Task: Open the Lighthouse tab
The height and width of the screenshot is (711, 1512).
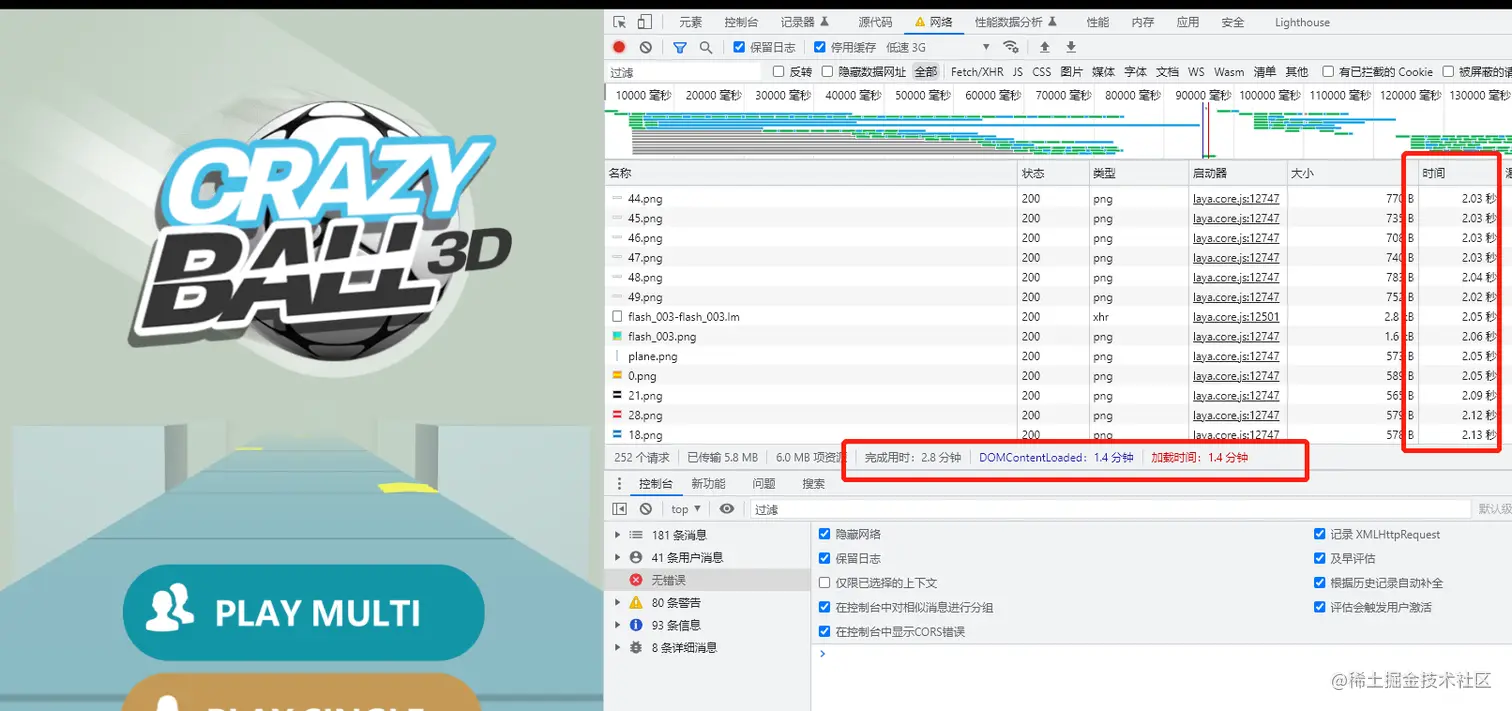Action: click(1302, 22)
